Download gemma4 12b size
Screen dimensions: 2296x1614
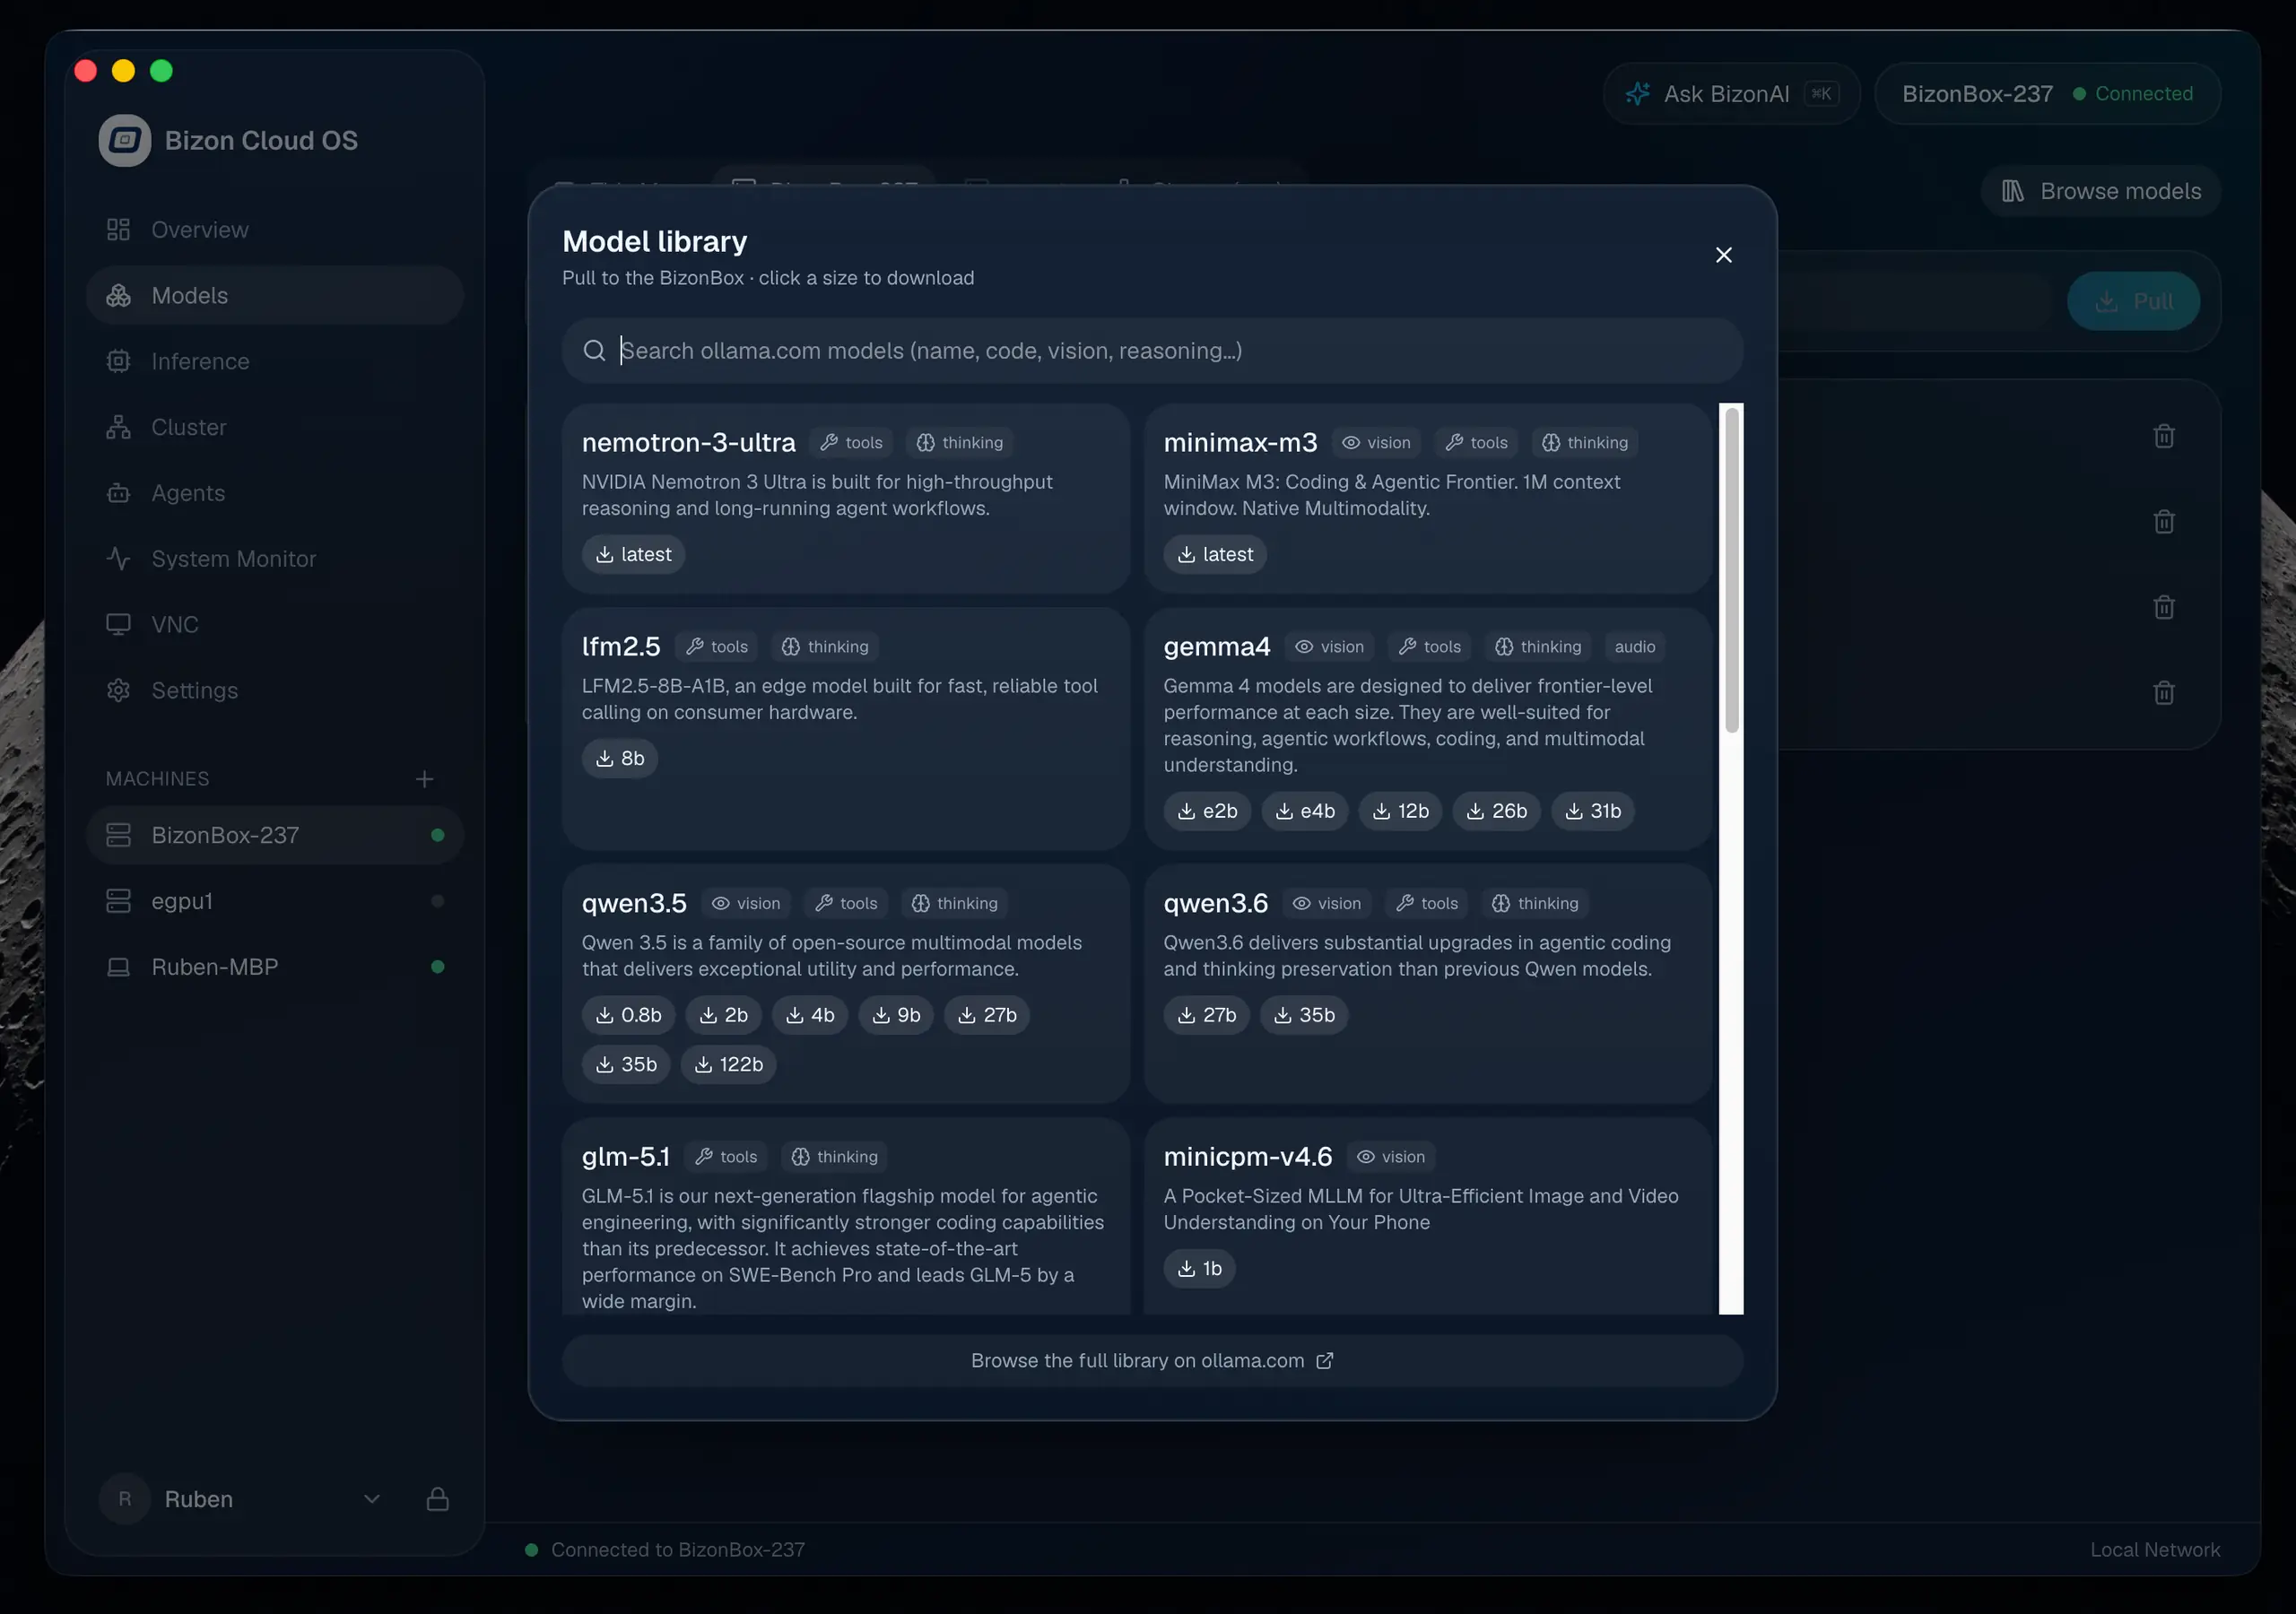1400,811
